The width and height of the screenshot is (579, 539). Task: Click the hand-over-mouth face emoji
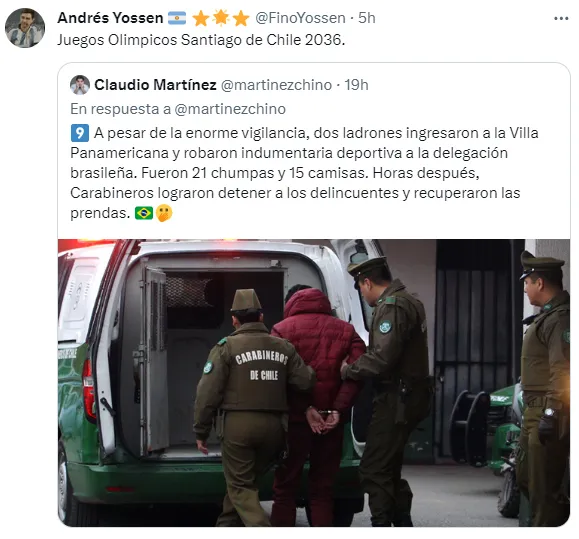[164, 213]
